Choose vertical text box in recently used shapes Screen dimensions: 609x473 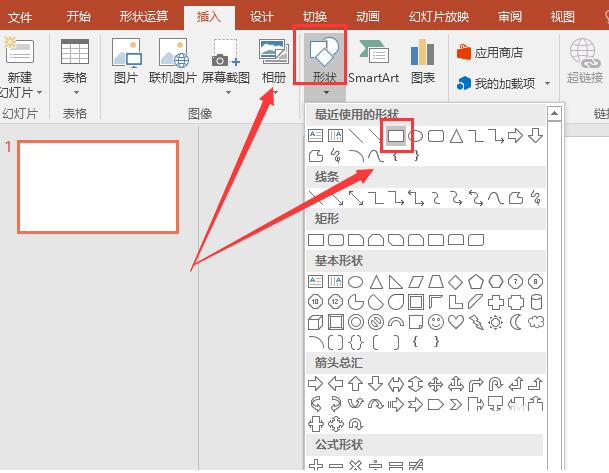[x=336, y=136]
